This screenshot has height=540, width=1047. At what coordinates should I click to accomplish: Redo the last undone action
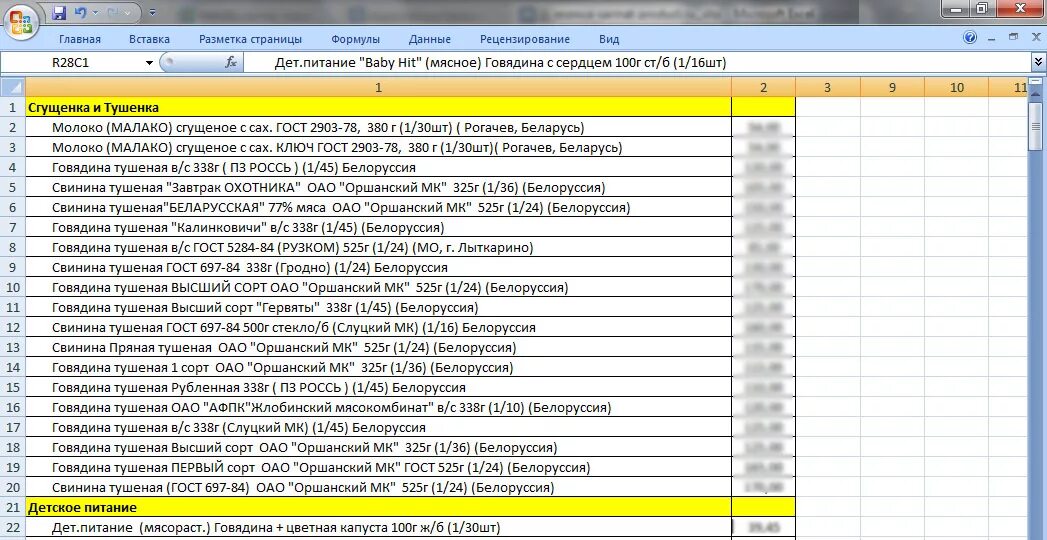point(114,13)
